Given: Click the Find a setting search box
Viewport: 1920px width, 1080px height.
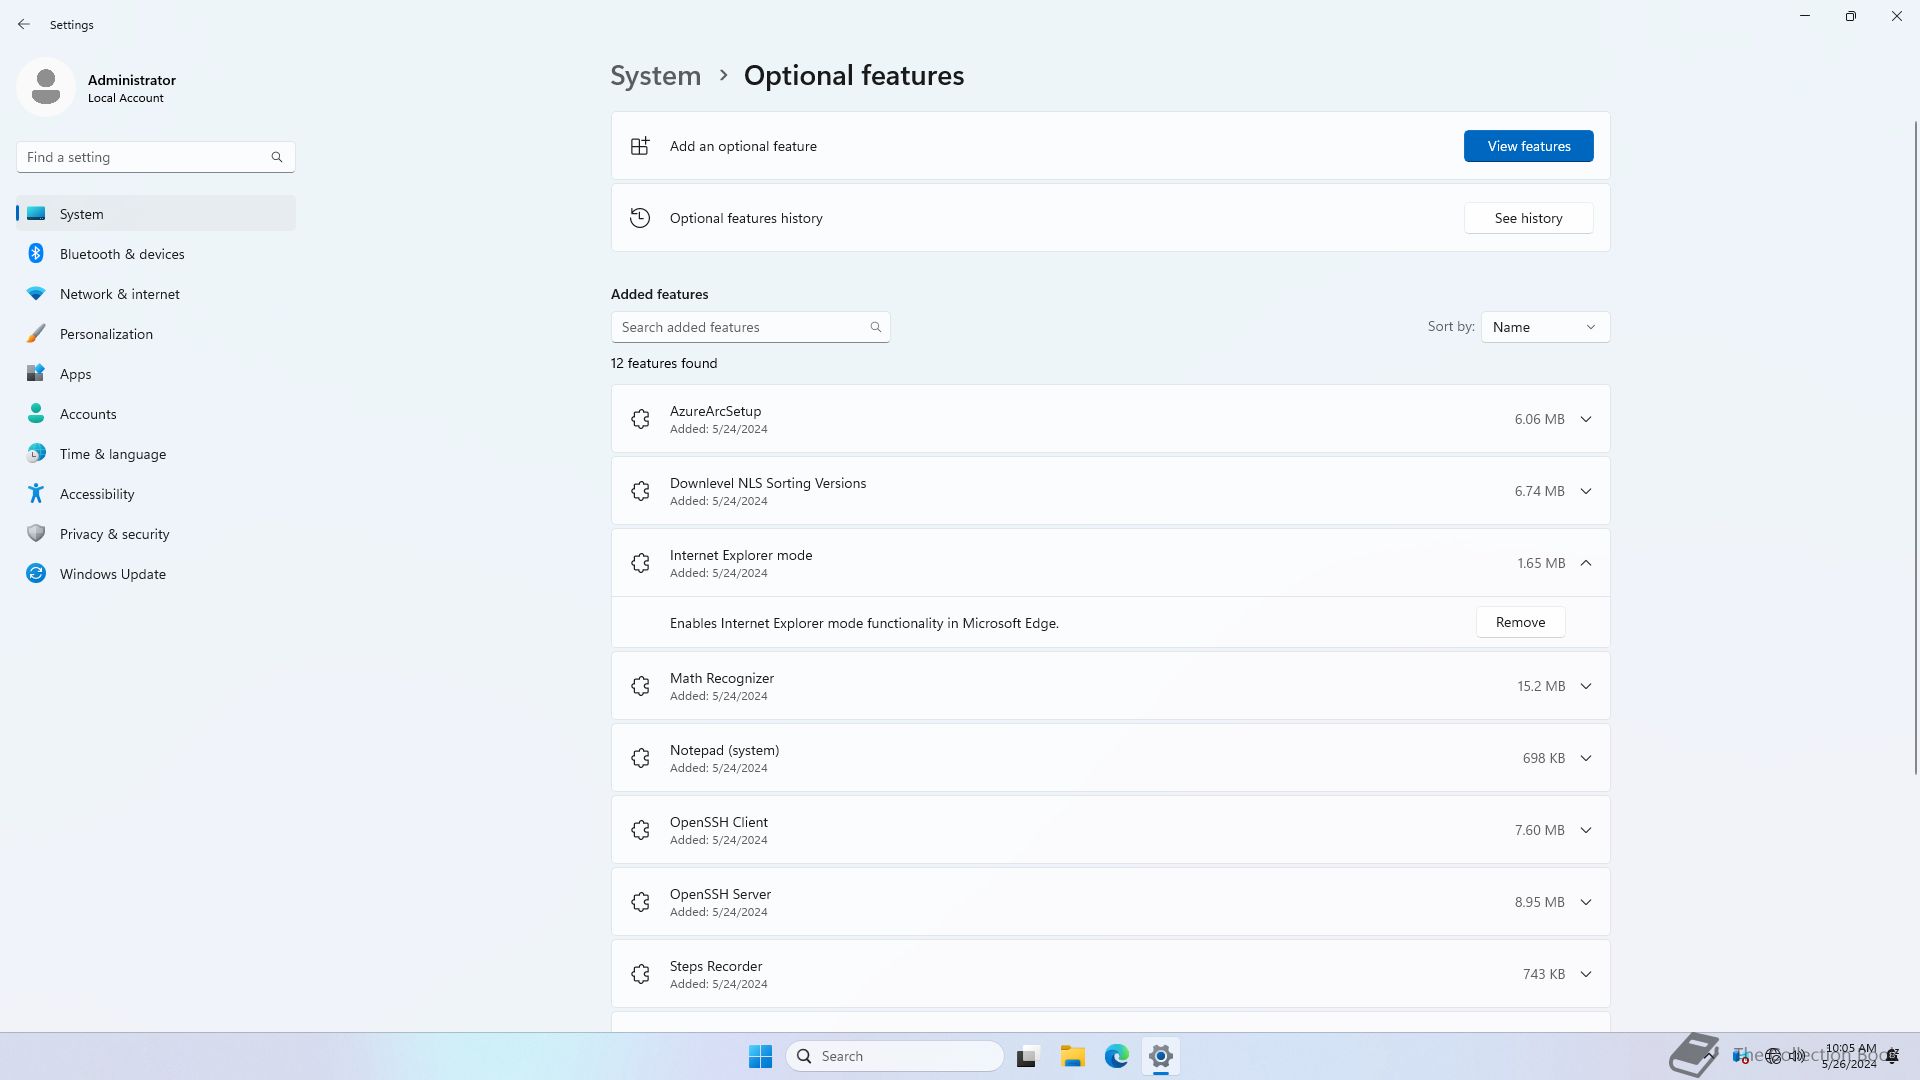Looking at the screenshot, I should (x=145, y=157).
